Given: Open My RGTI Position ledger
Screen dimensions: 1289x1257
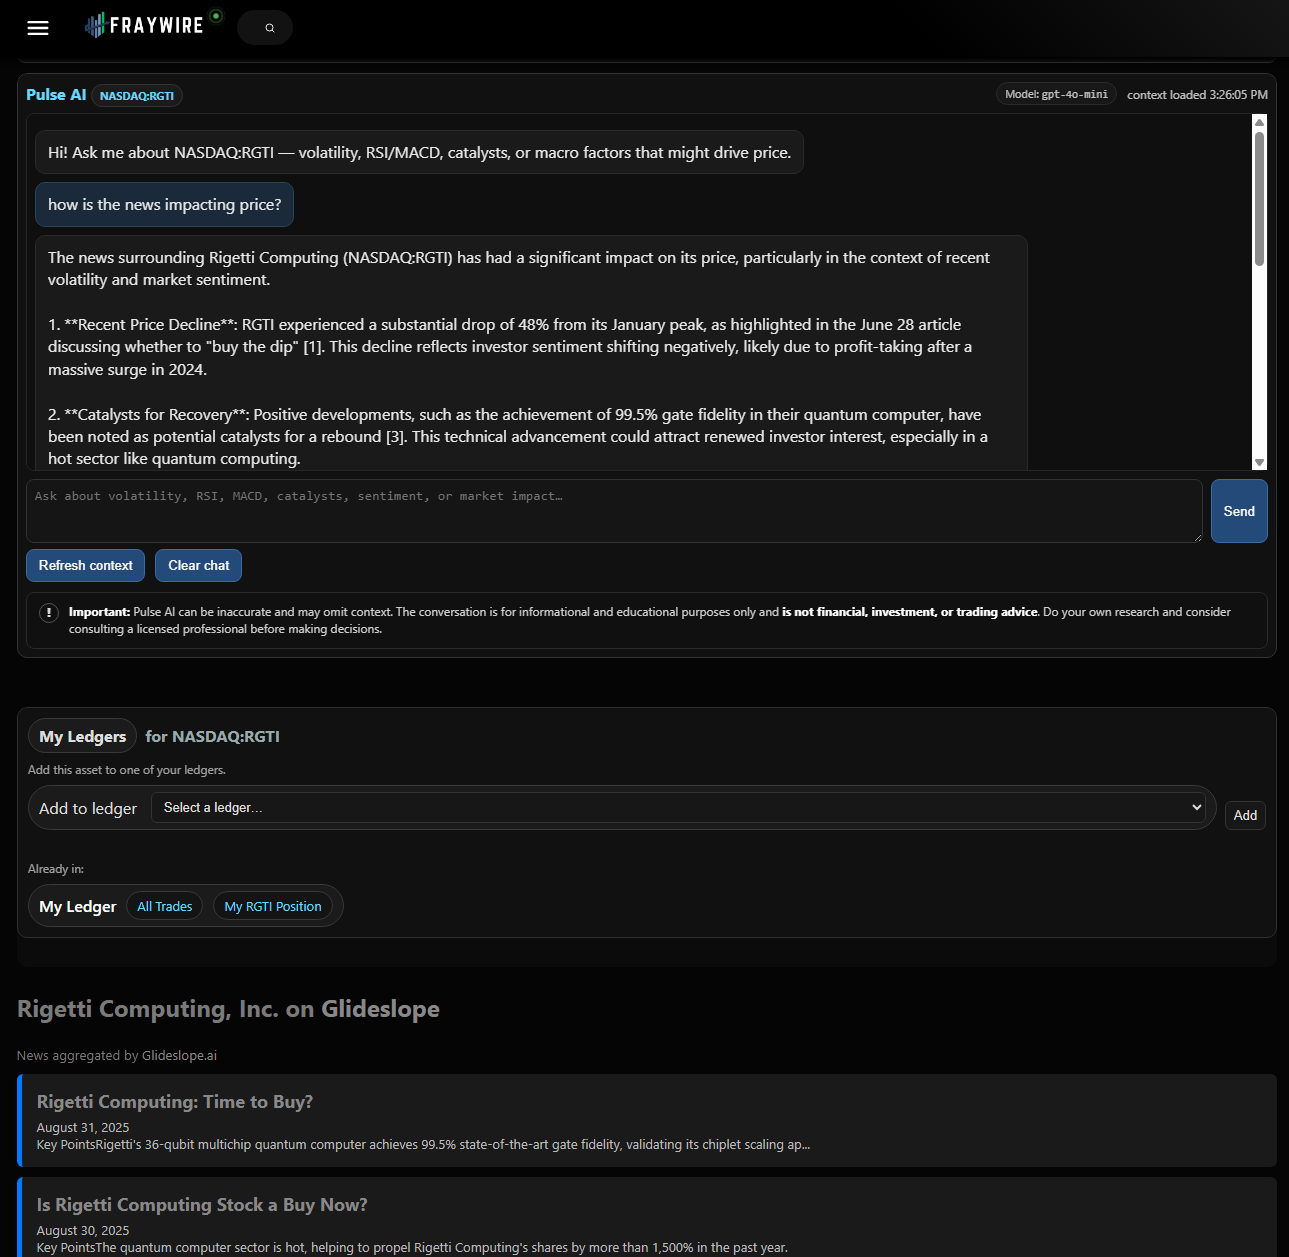Looking at the screenshot, I should (x=273, y=907).
